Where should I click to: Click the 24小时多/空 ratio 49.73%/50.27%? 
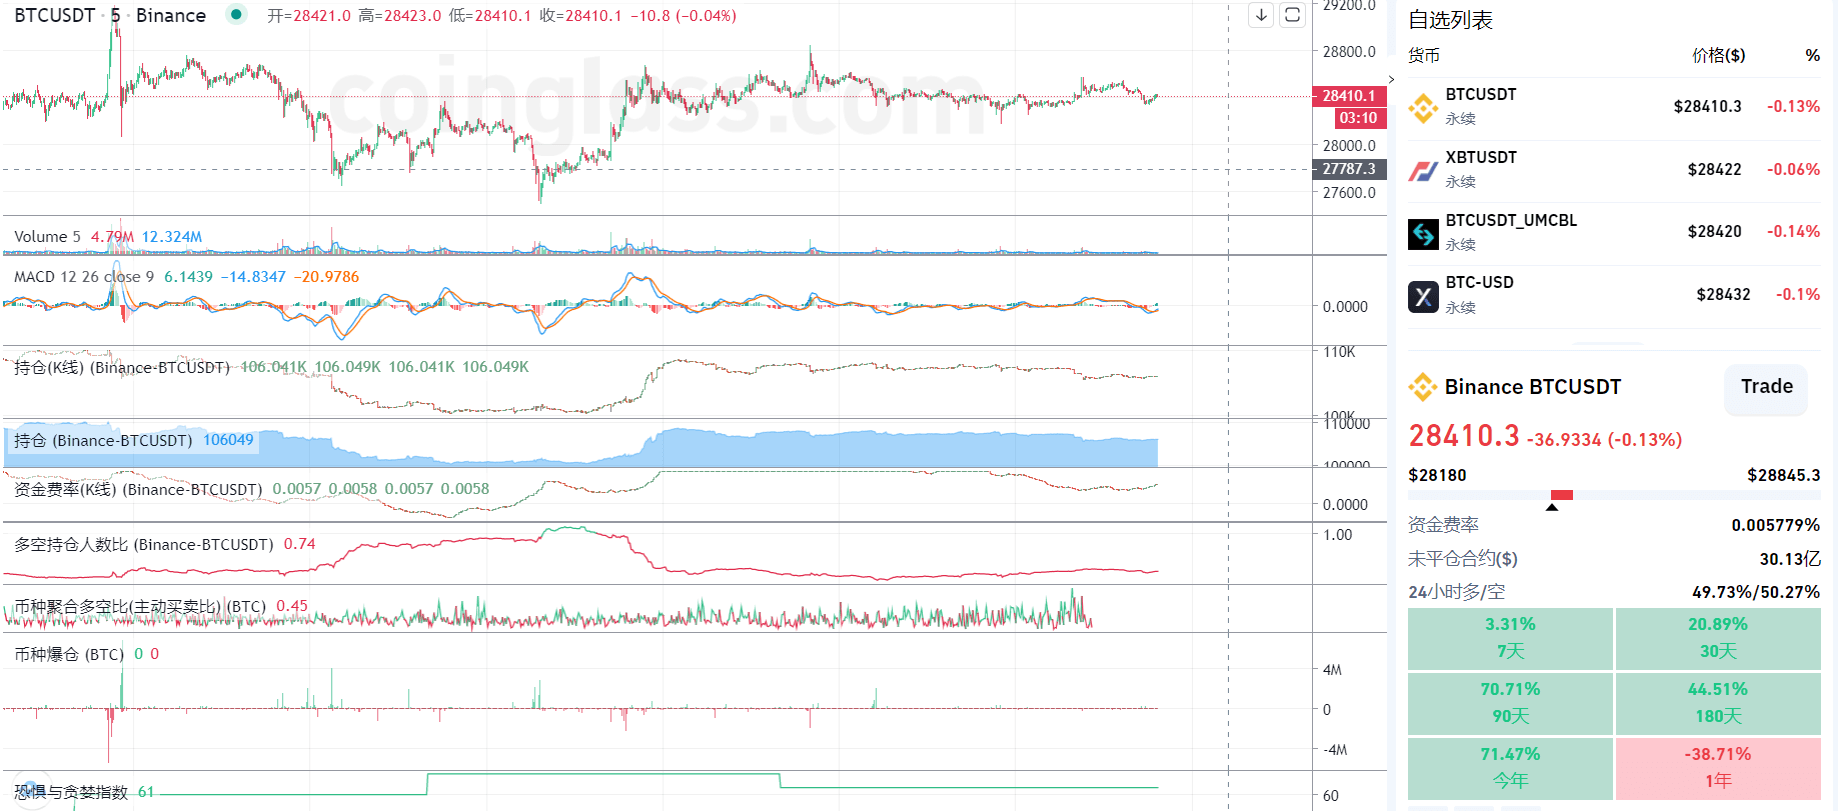[x=1756, y=592]
